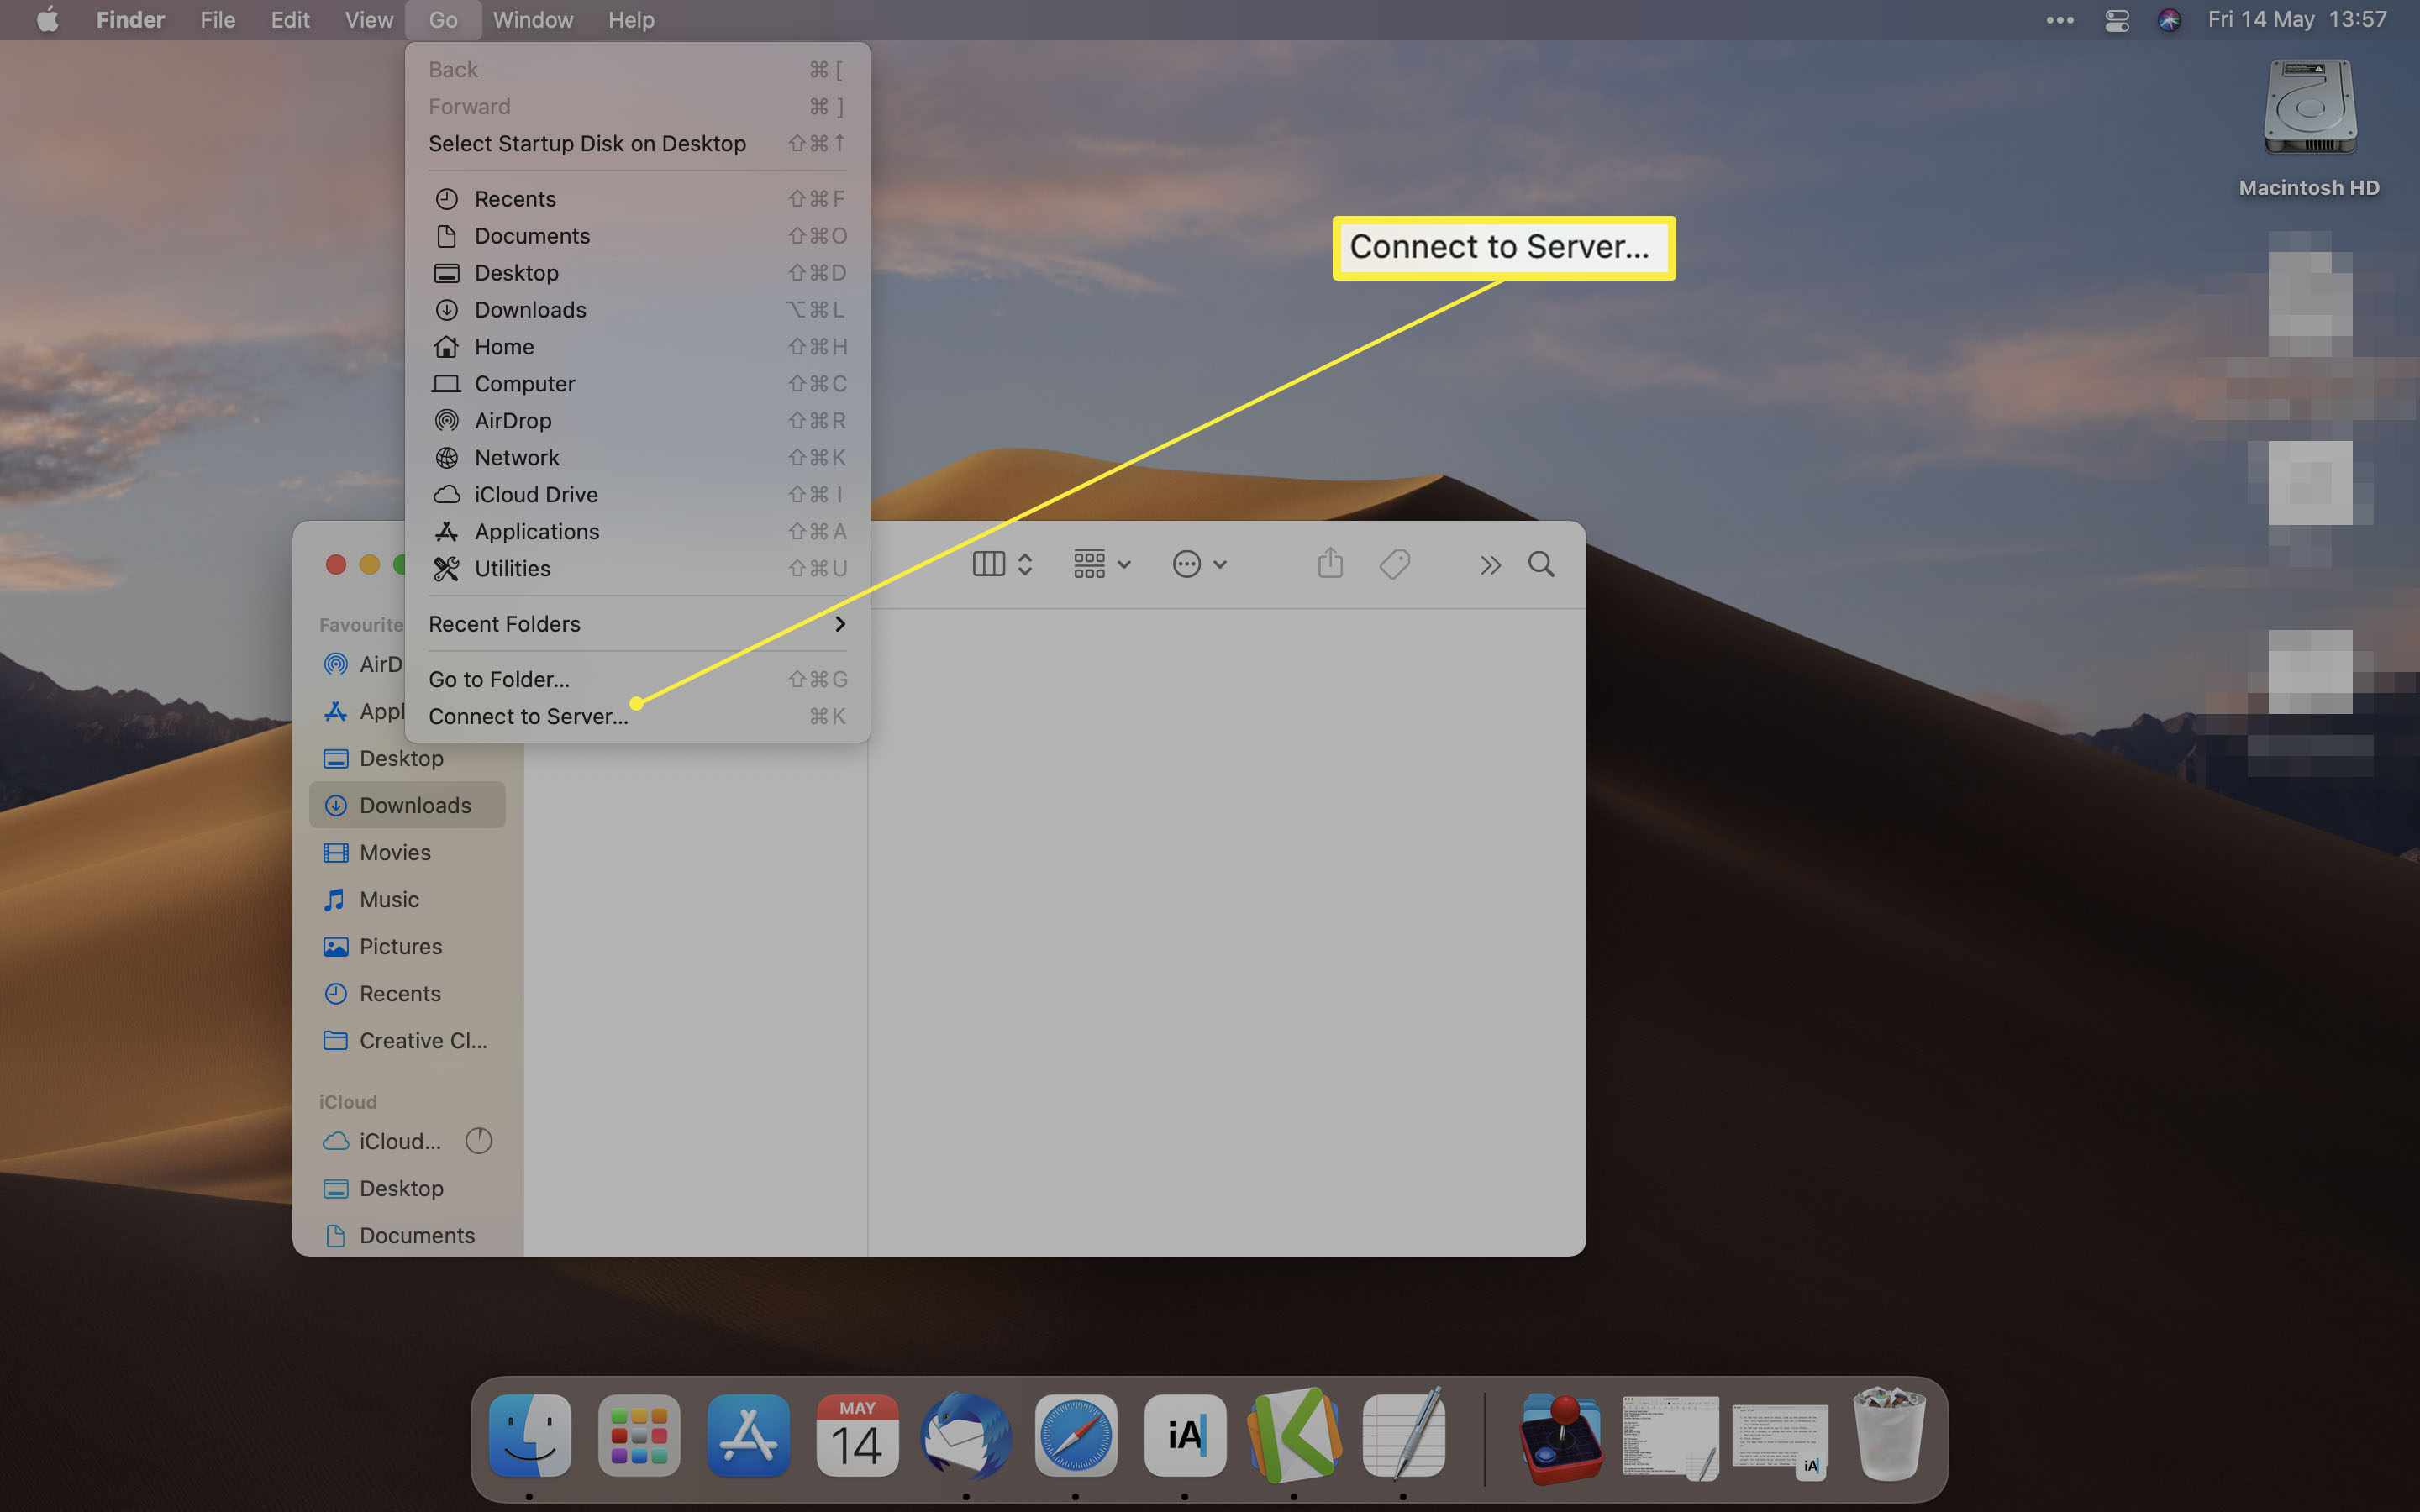2420x1512 pixels.
Task: Open Downloads from the Go menu
Action: (637, 309)
